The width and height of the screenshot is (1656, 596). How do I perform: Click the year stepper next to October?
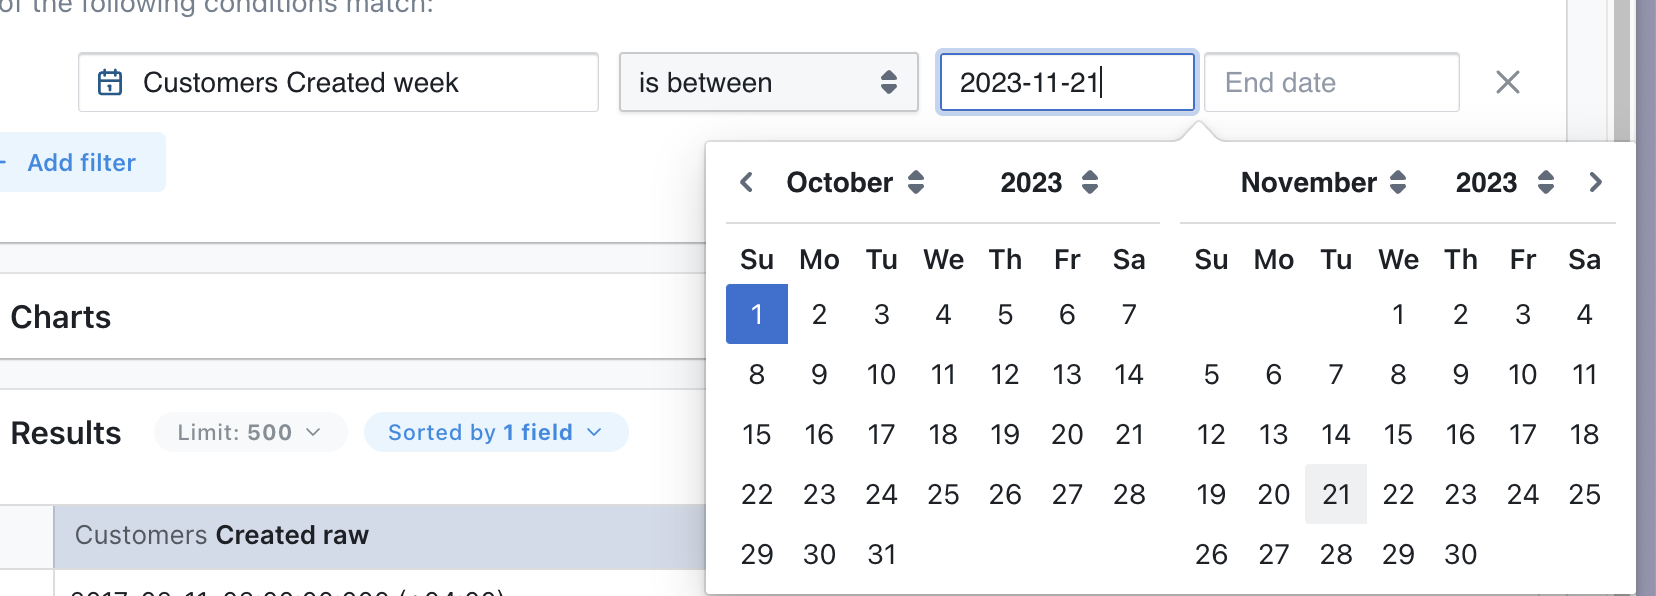1090,182
